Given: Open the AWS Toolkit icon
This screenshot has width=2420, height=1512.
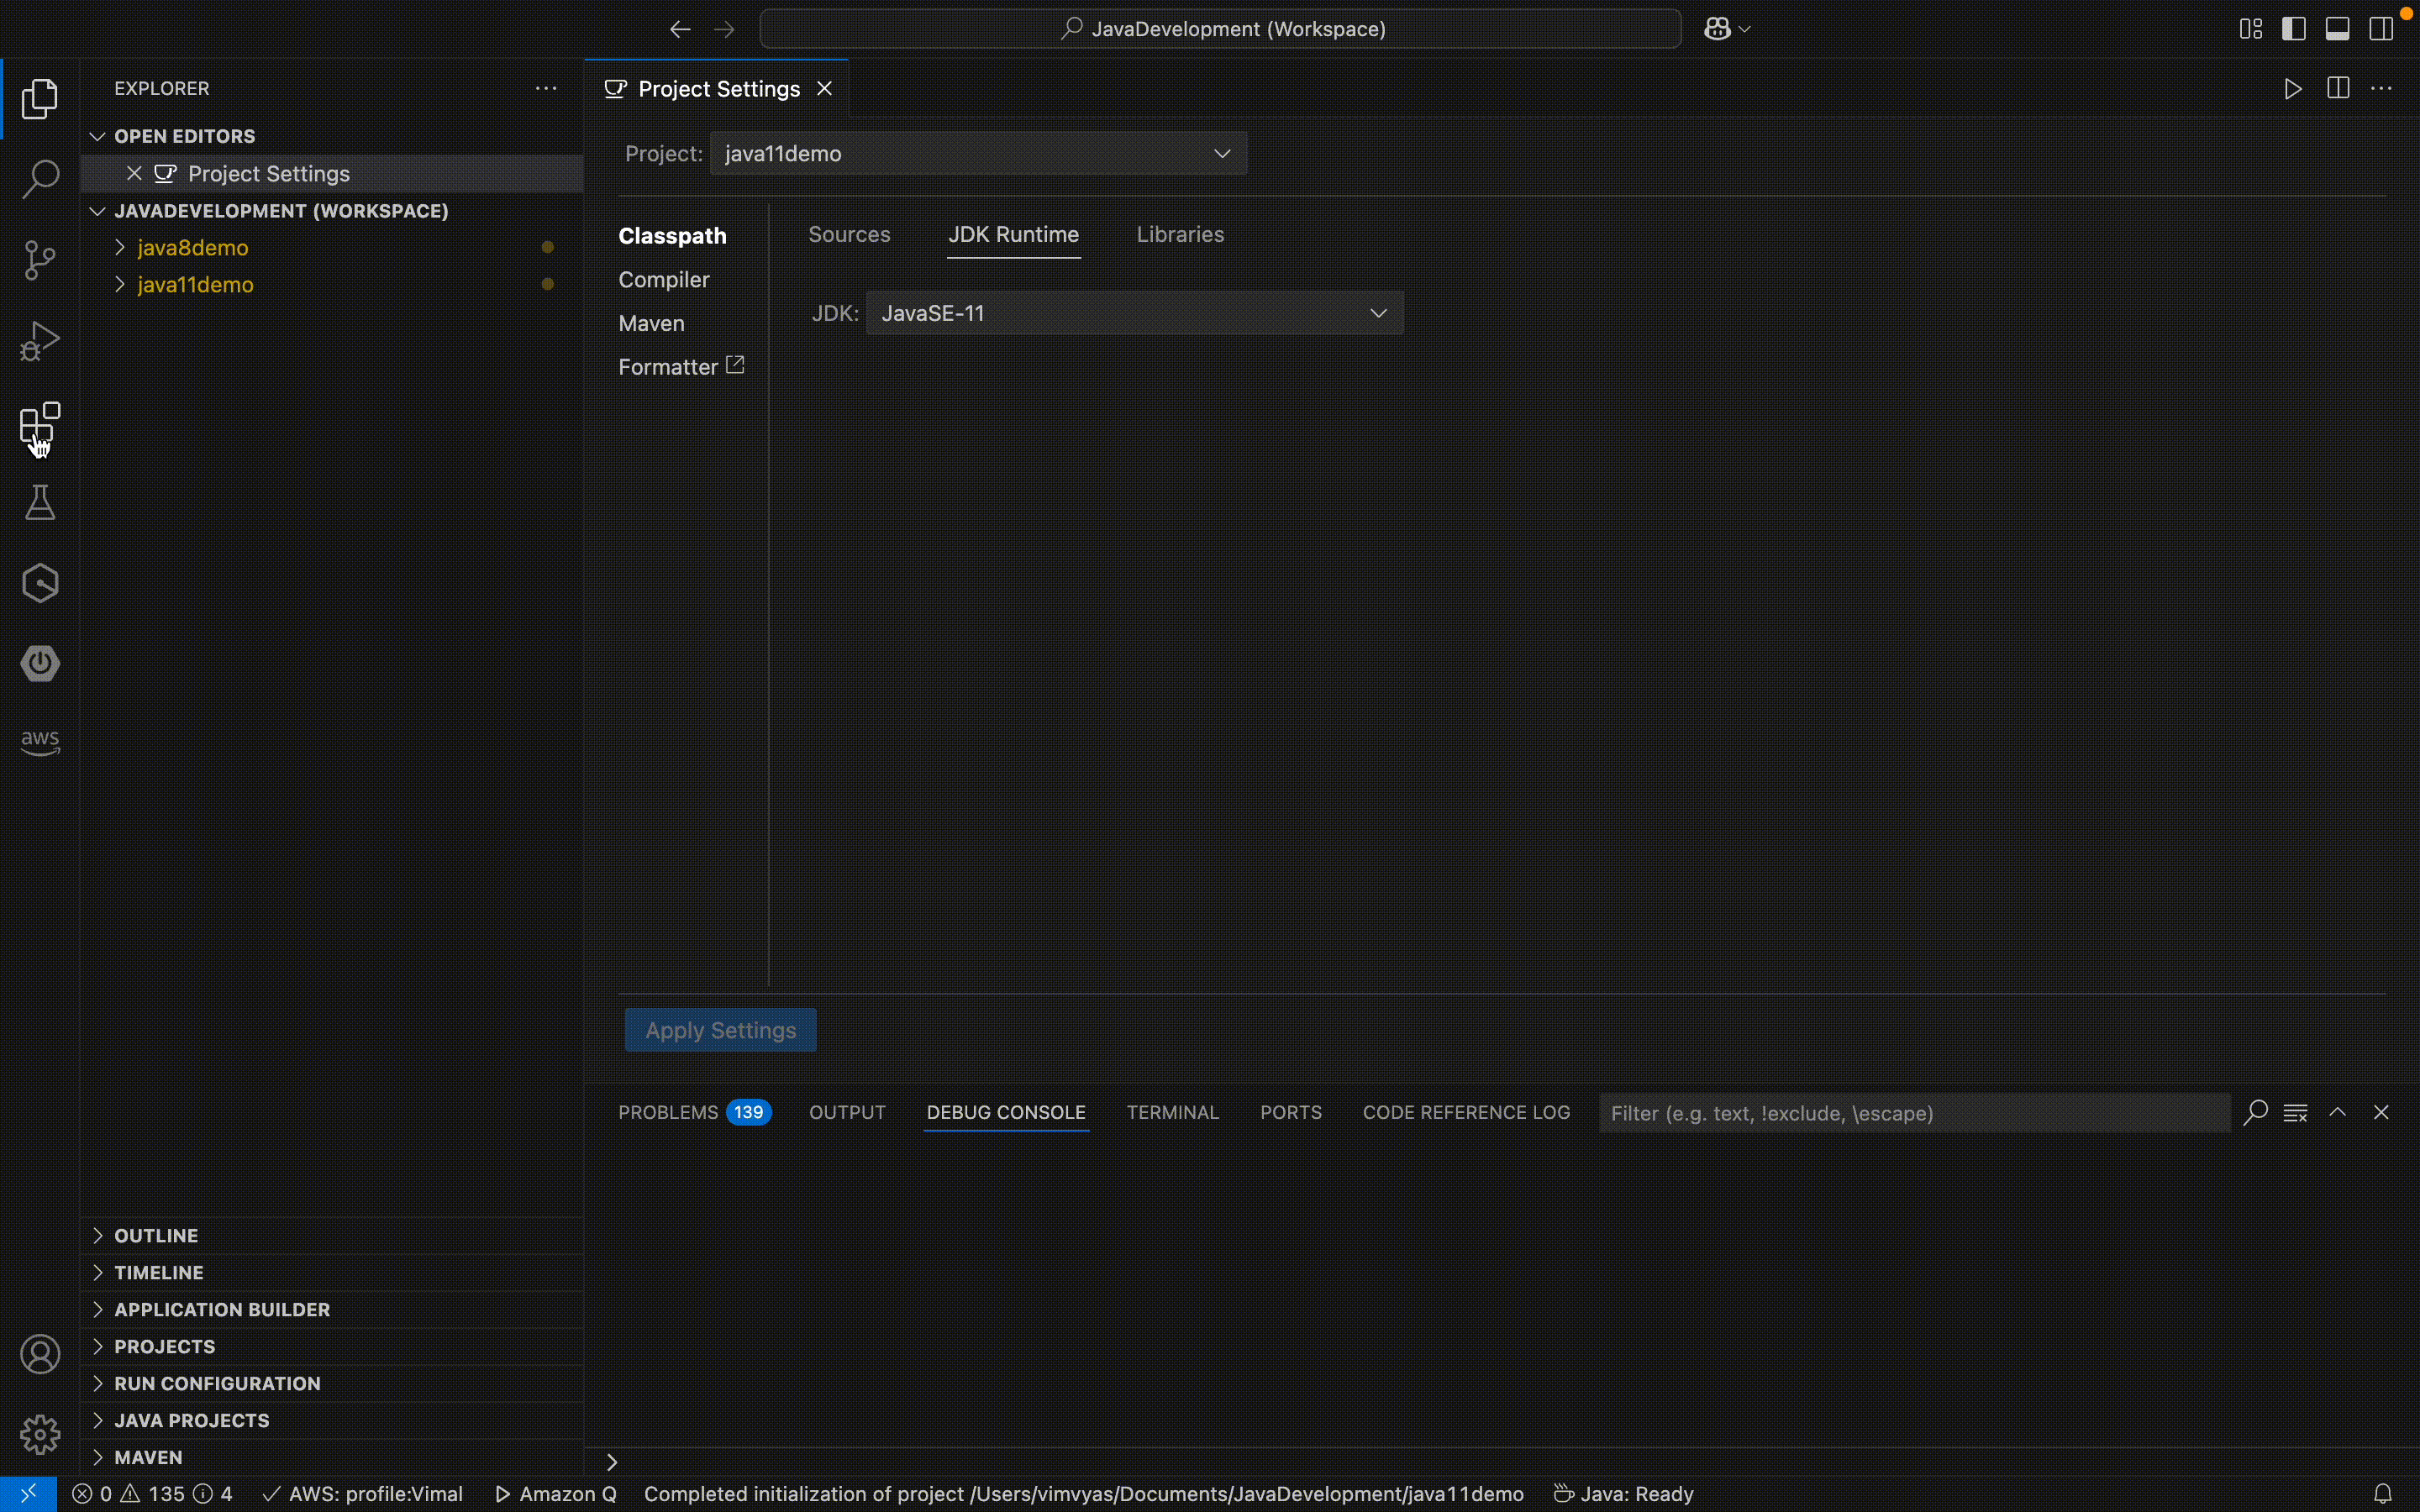Looking at the screenshot, I should point(40,741).
